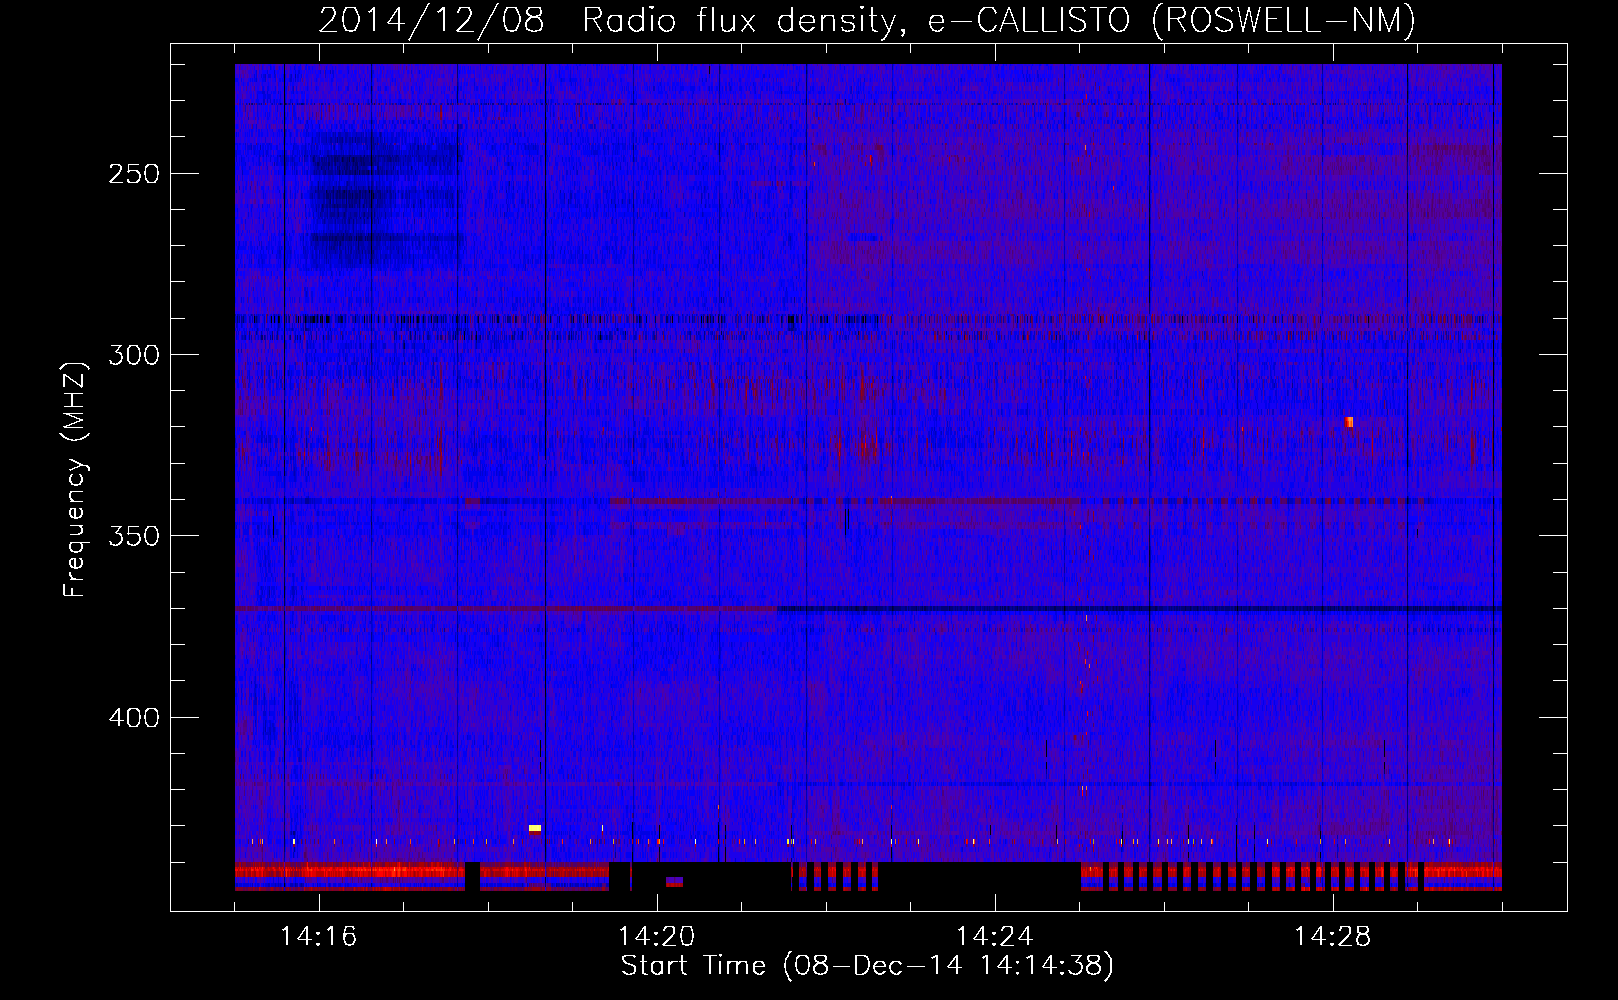
Task: Click the 14:20 time tick label
Action: pyautogui.click(x=657, y=937)
